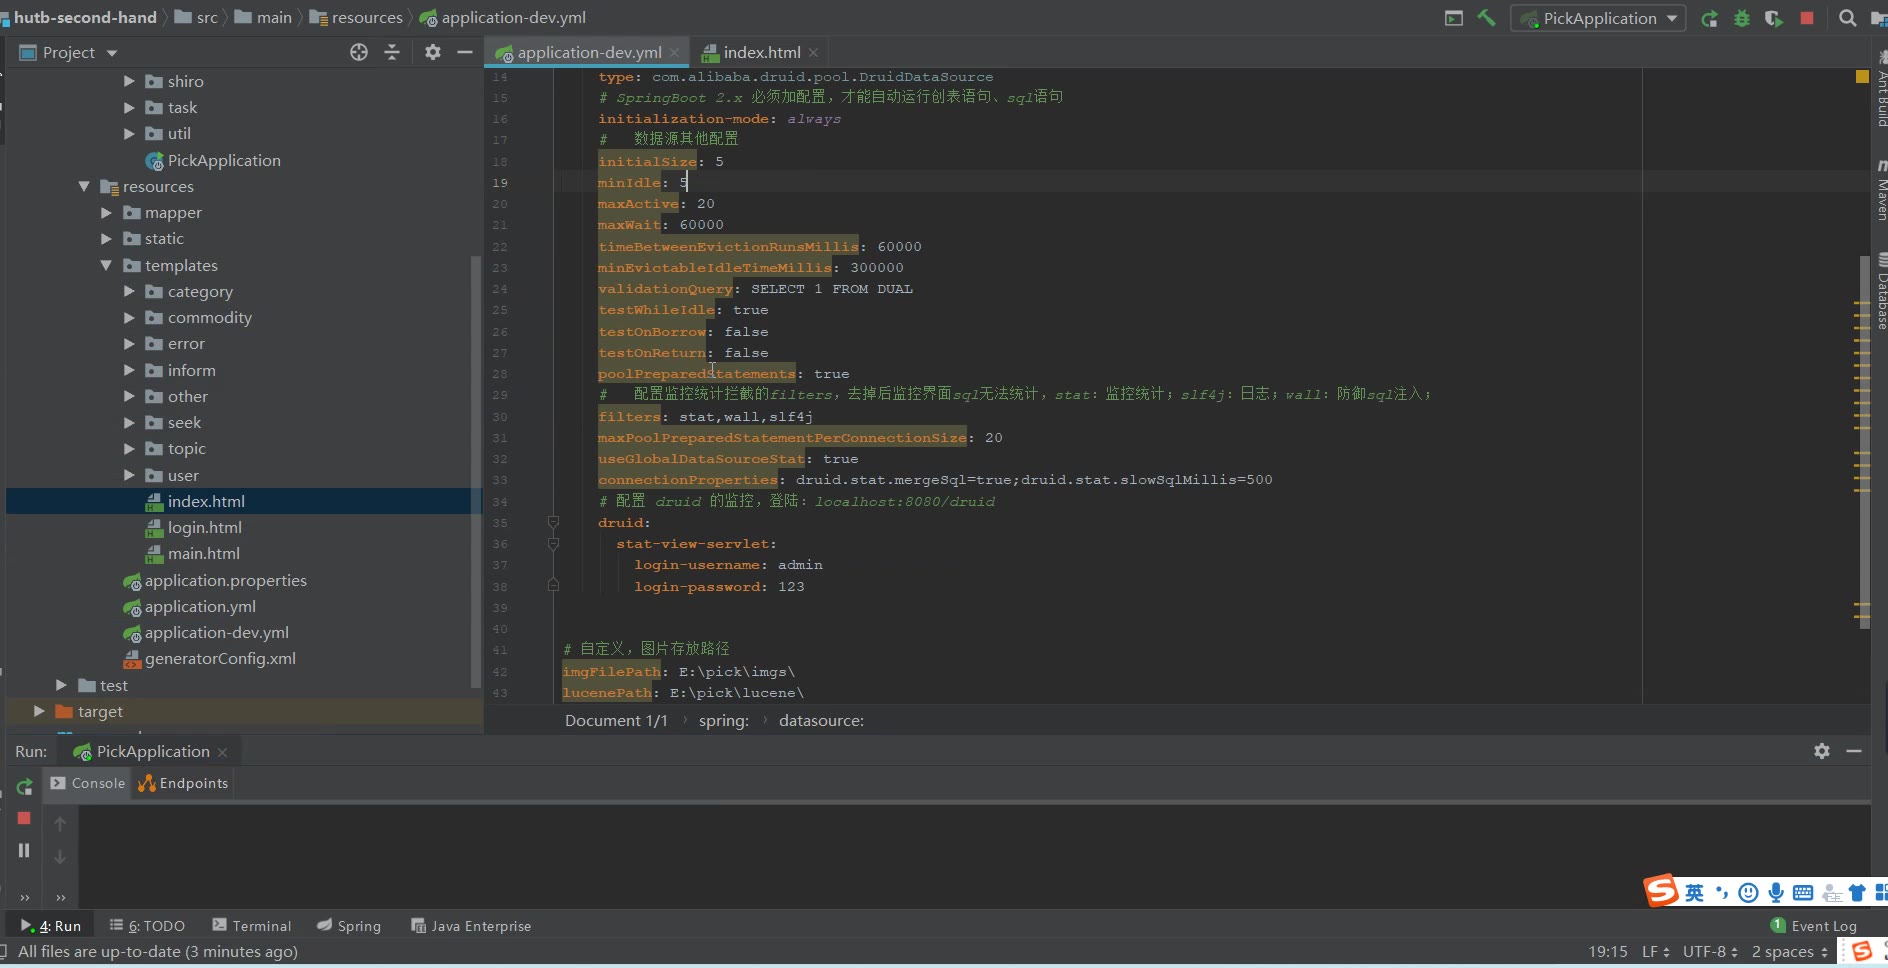Open Run panel settings gear
This screenshot has height=968, width=1888.
pos(1821,751)
